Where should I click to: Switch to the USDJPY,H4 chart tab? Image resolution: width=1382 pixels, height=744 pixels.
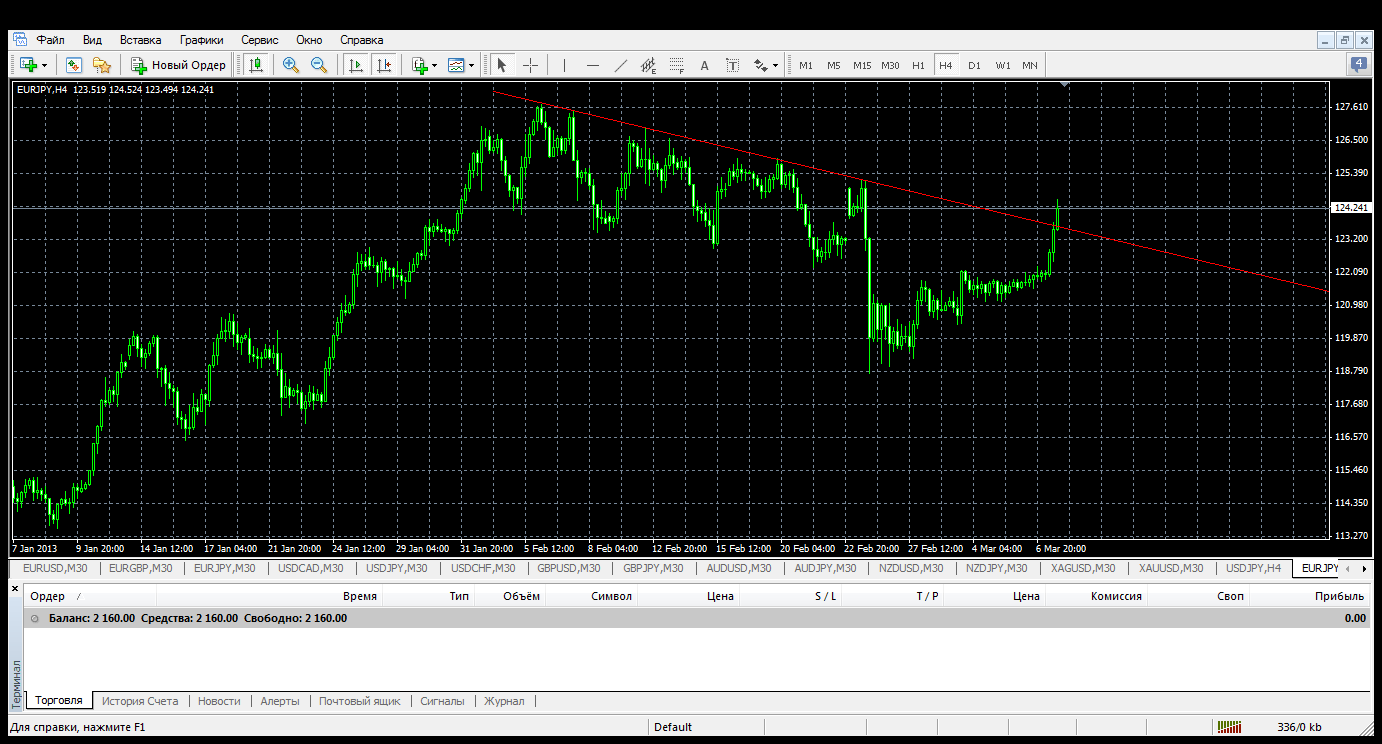tap(1253, 568)
